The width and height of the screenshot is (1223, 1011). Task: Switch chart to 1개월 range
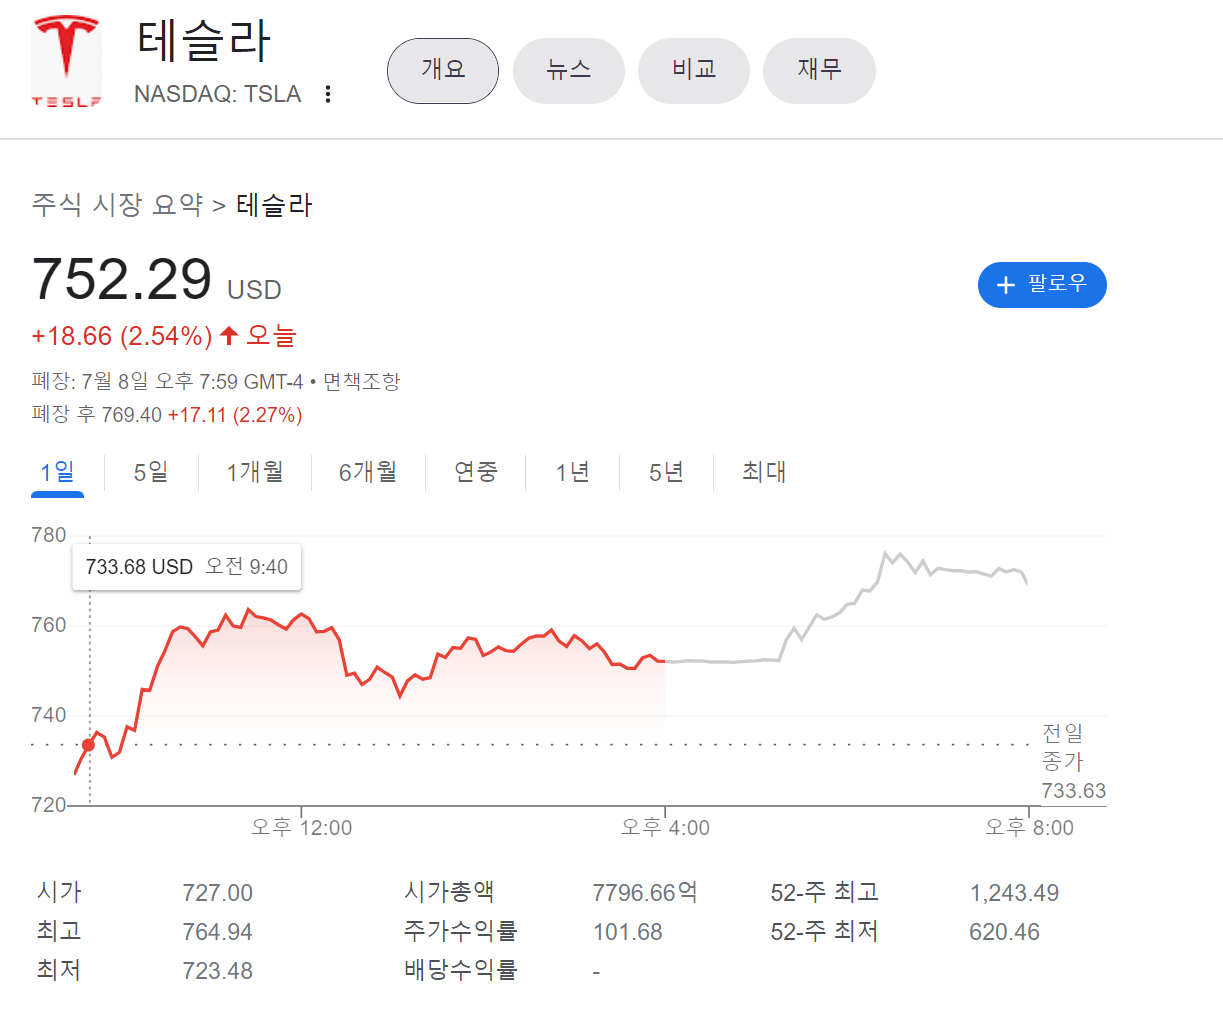coord(255,472)
